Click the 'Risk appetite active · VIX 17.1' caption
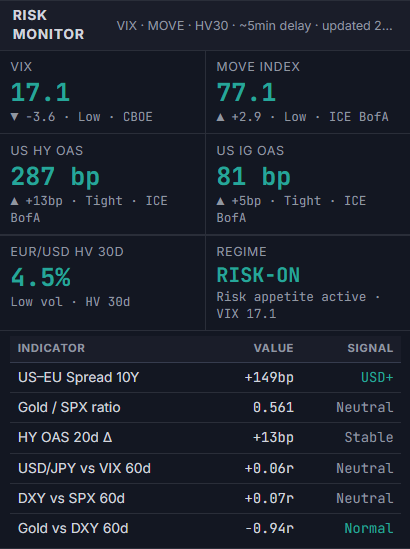 [x=298, y=305]
